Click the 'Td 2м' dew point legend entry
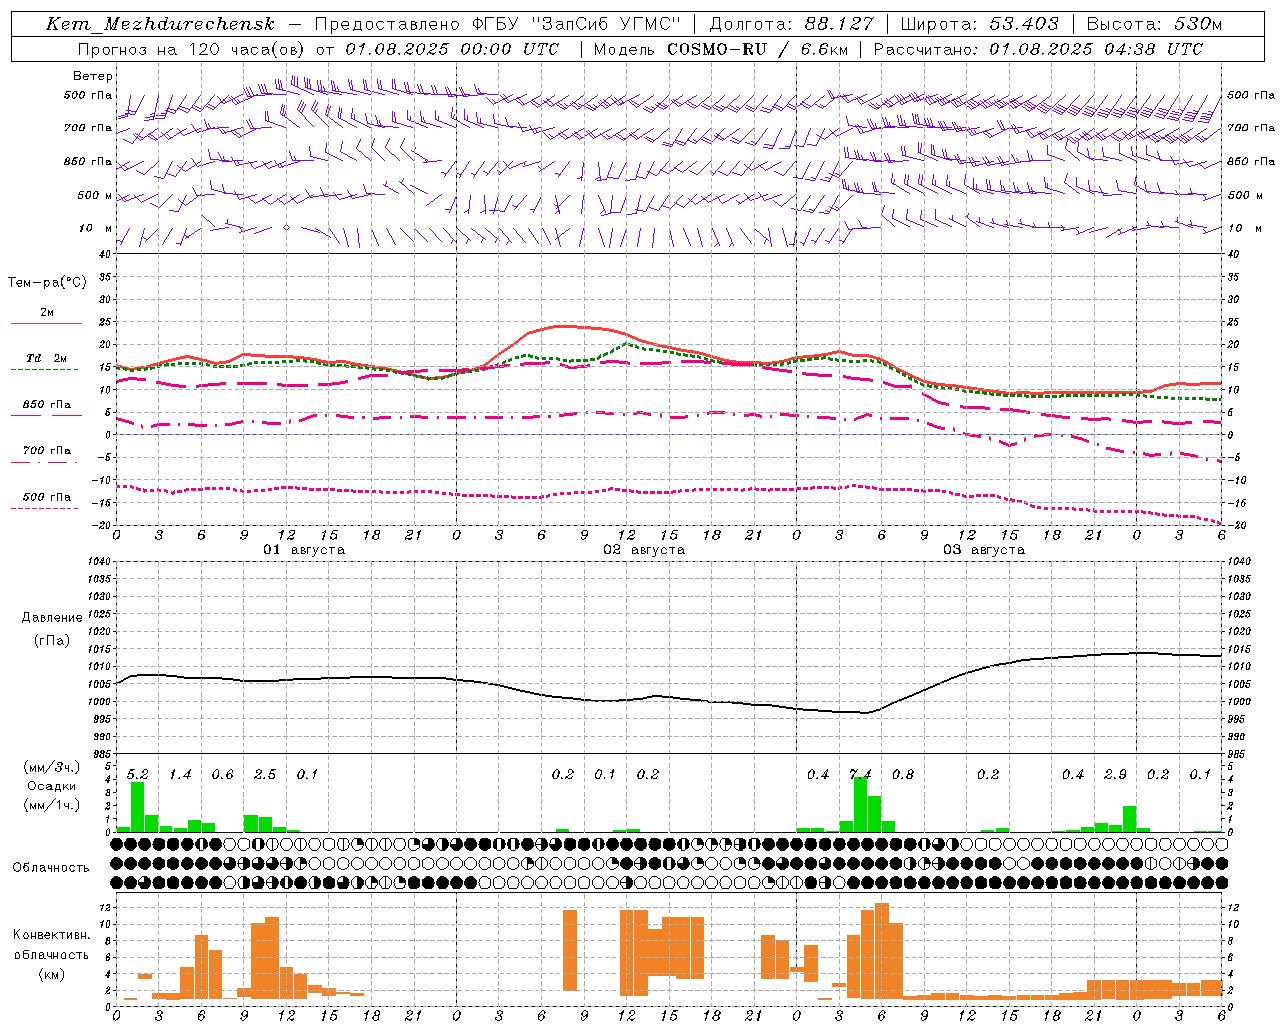Viewport: 1280px width, 1024px height. 47,358
